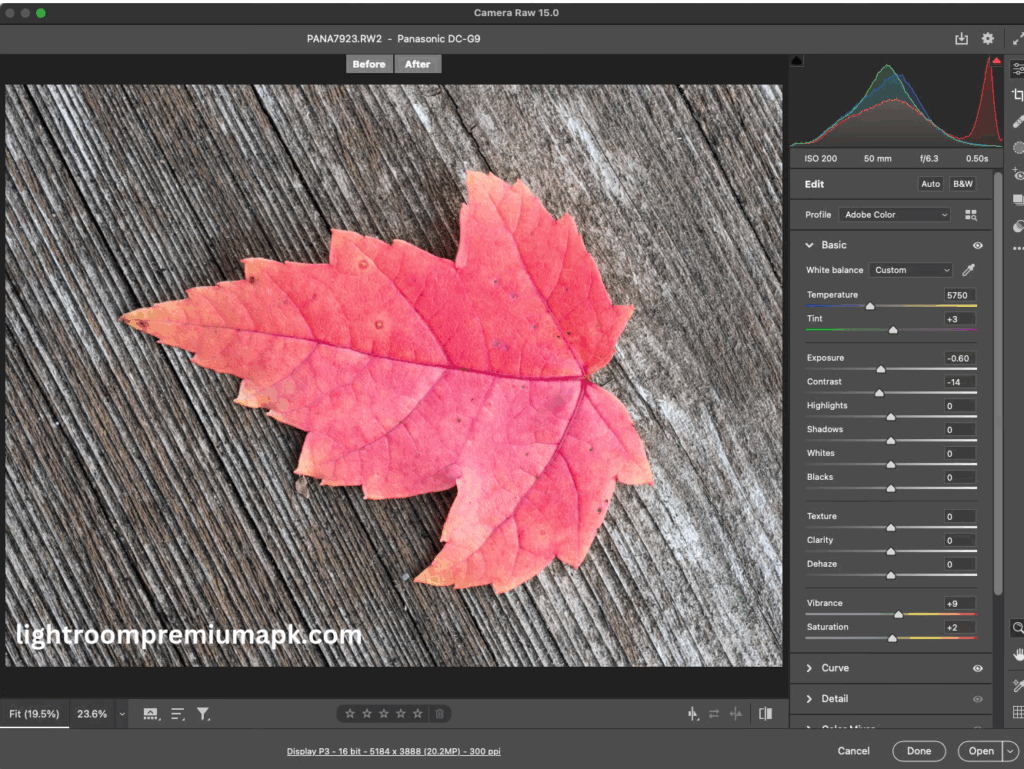
Task: Switch to the Before view tab
Action: coord(369,63)
